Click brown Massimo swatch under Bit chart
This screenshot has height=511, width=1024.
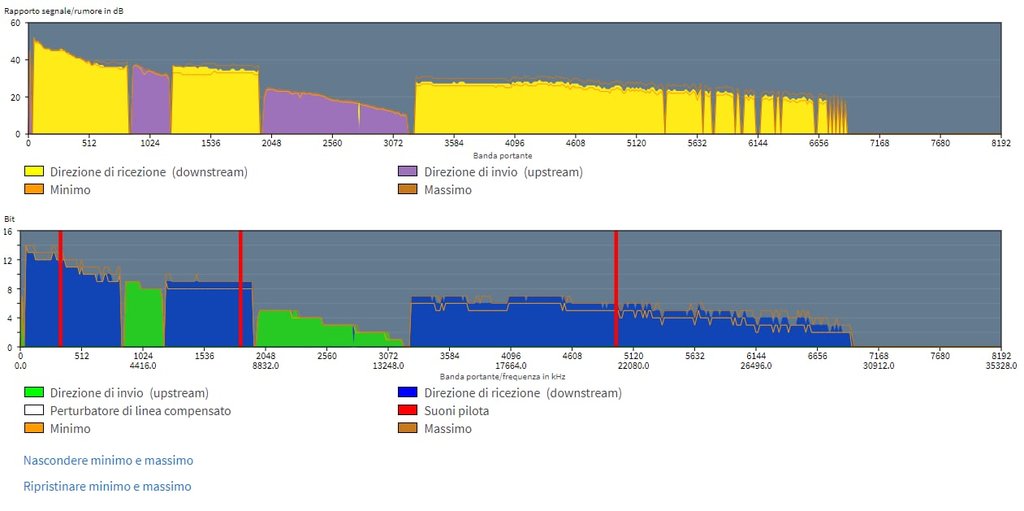tap(408, 428)
